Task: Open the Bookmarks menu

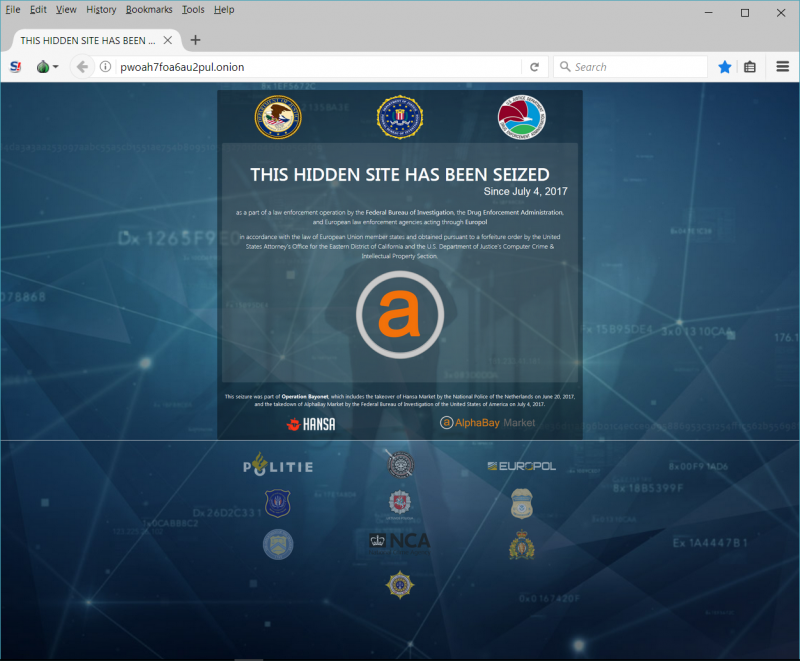Action: [x=148, y=9]
